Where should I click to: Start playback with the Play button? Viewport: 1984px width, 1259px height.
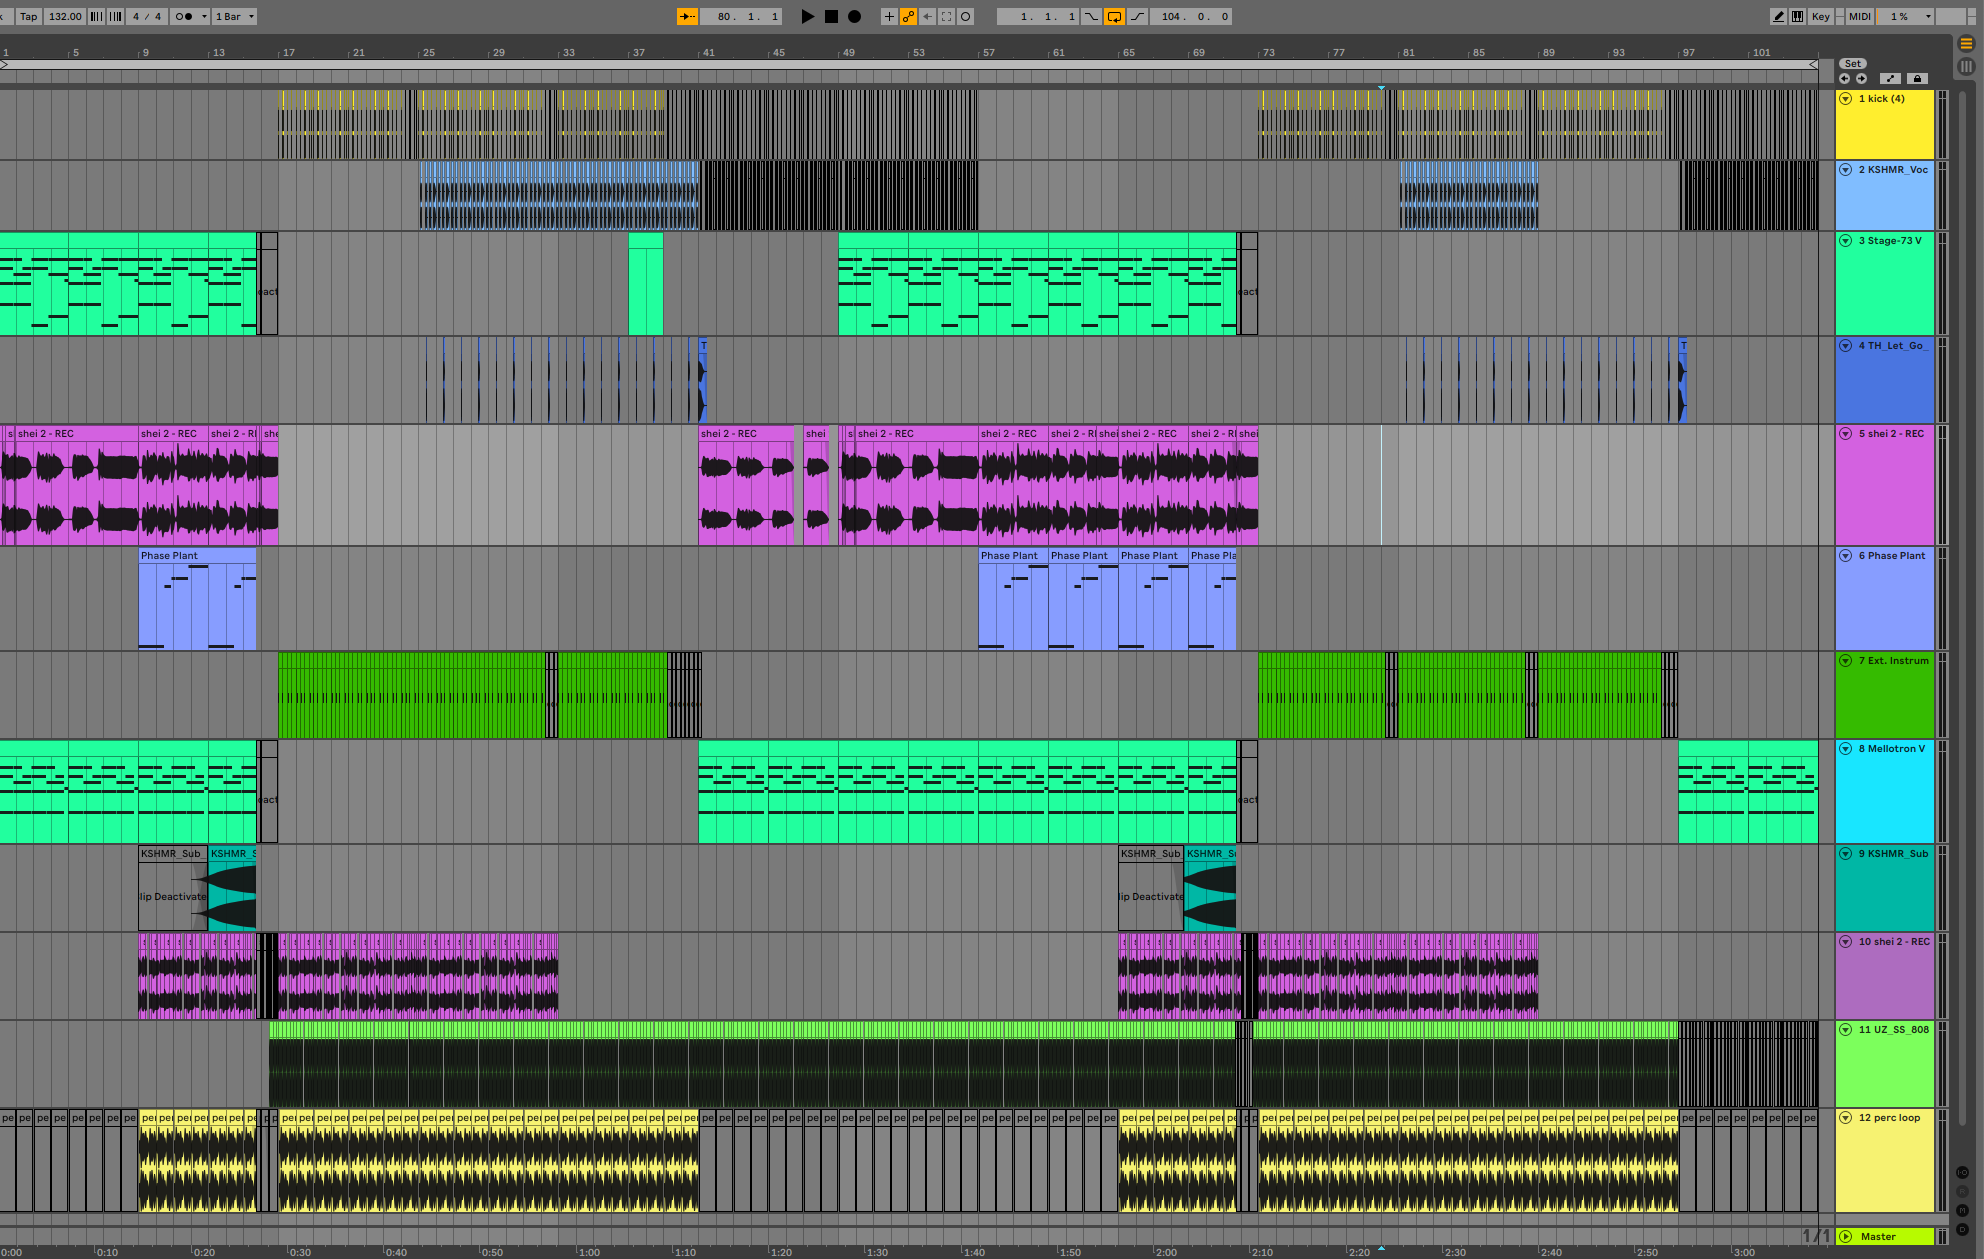point(808,17)
